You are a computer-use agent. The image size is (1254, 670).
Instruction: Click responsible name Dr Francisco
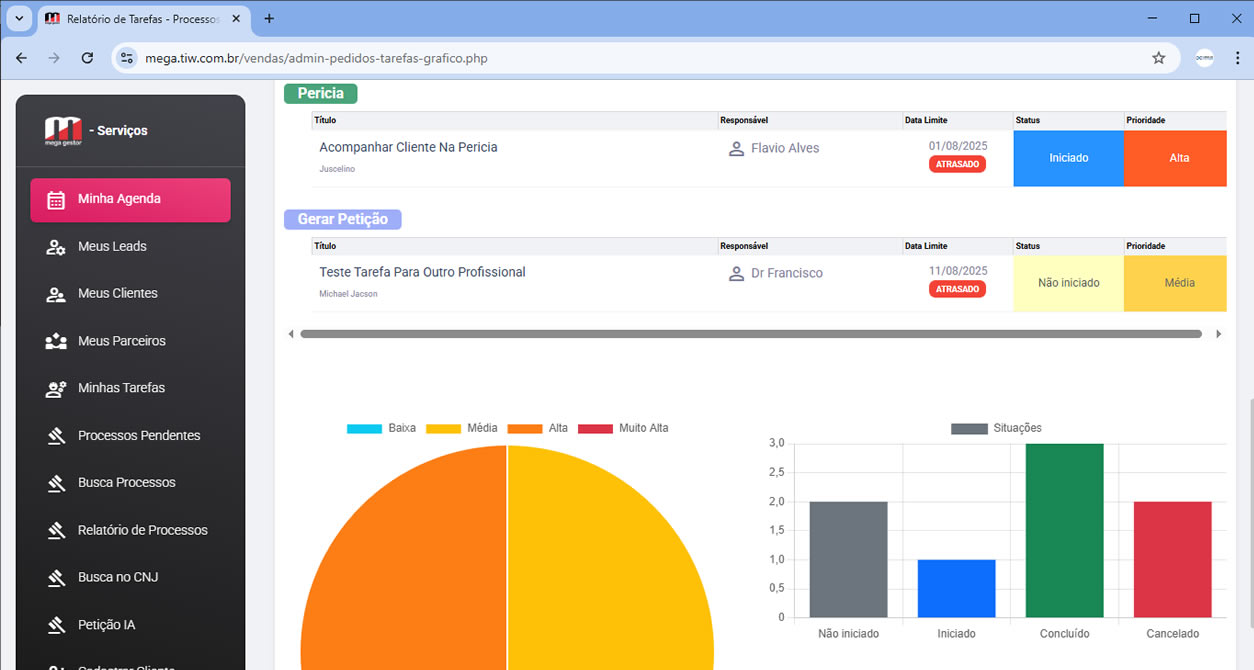point(787,273)
